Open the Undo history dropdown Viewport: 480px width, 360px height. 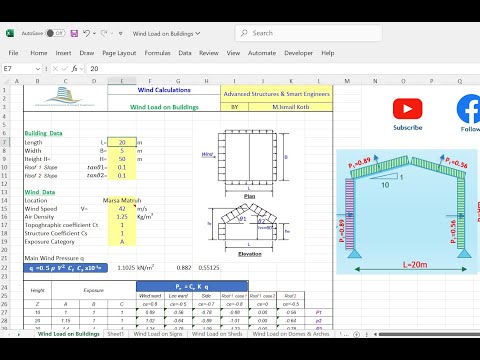95,33
